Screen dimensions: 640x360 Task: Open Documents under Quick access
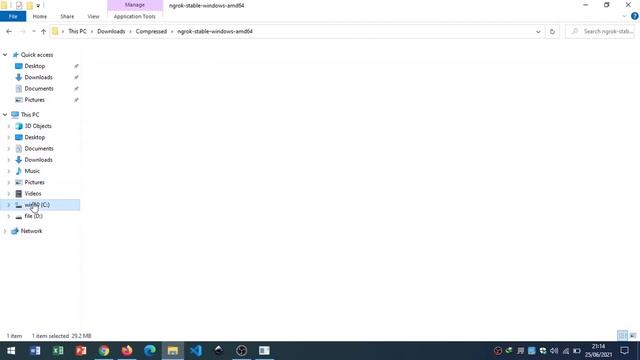point(39,89)
